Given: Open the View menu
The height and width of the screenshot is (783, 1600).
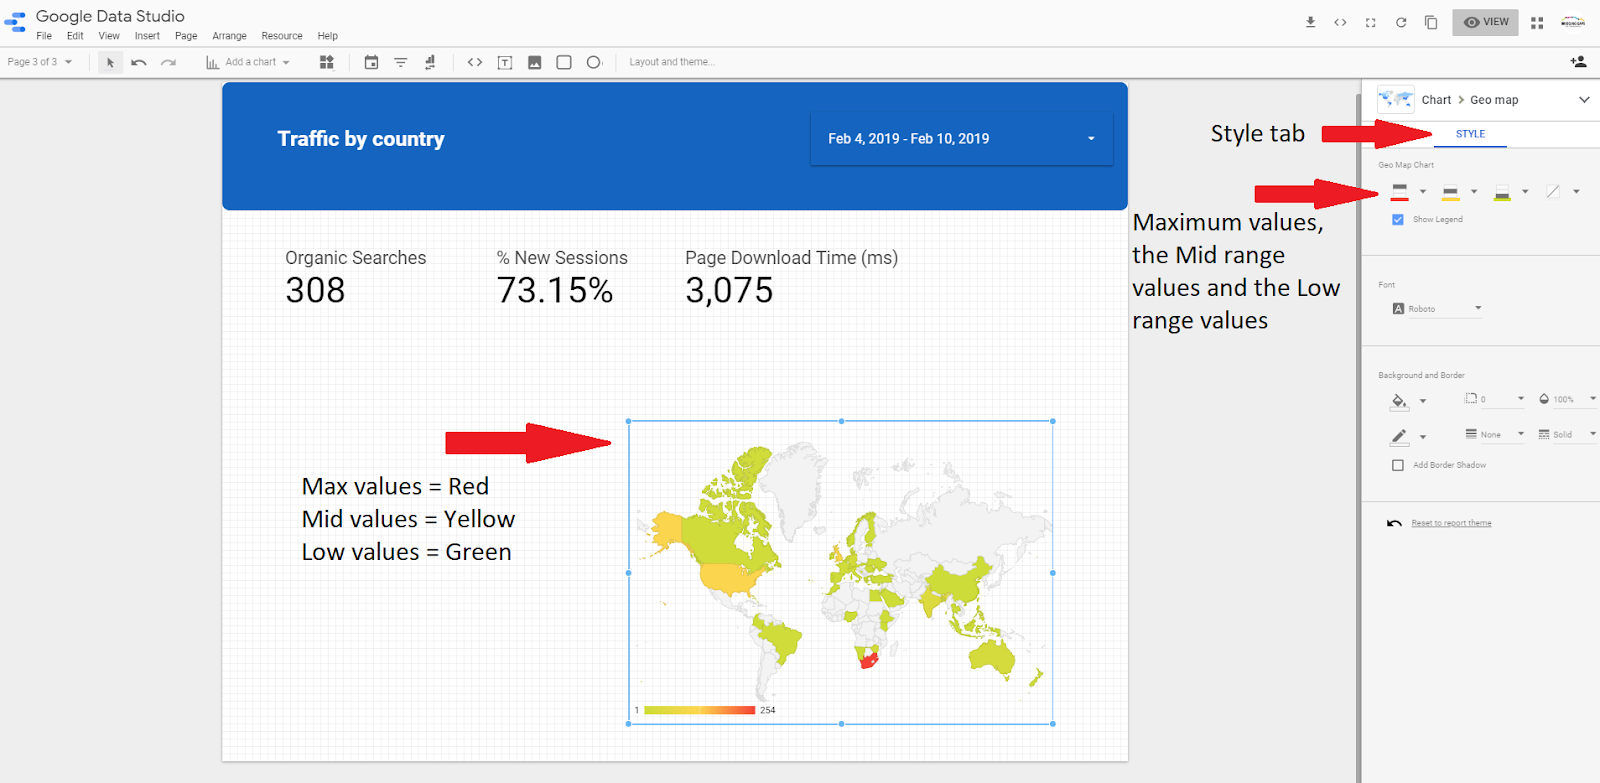Looking at the screenshot, I should tap(109, 36).
